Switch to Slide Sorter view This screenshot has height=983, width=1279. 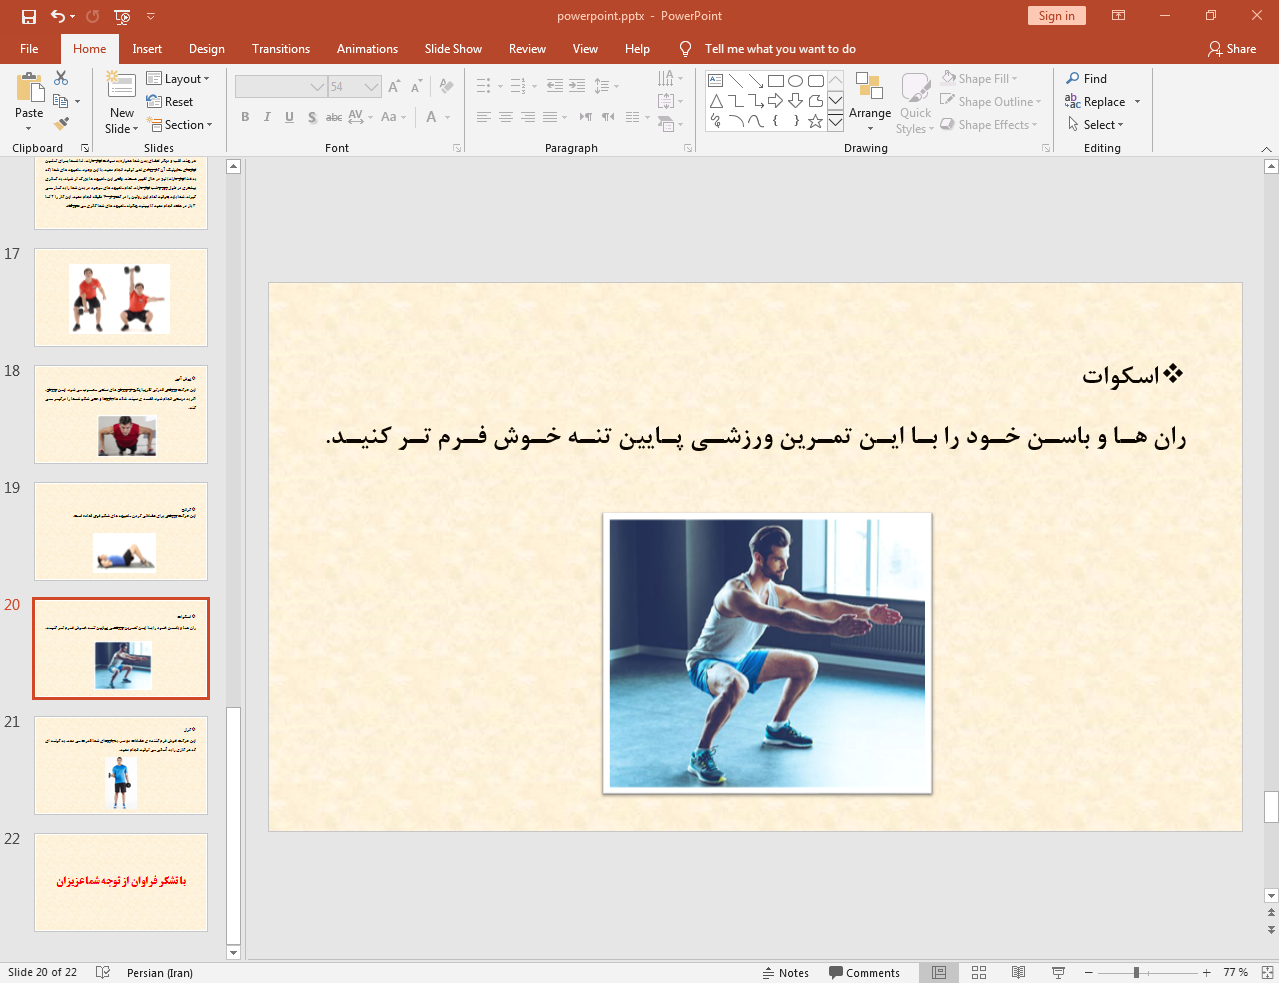click(x=979, y=972)
